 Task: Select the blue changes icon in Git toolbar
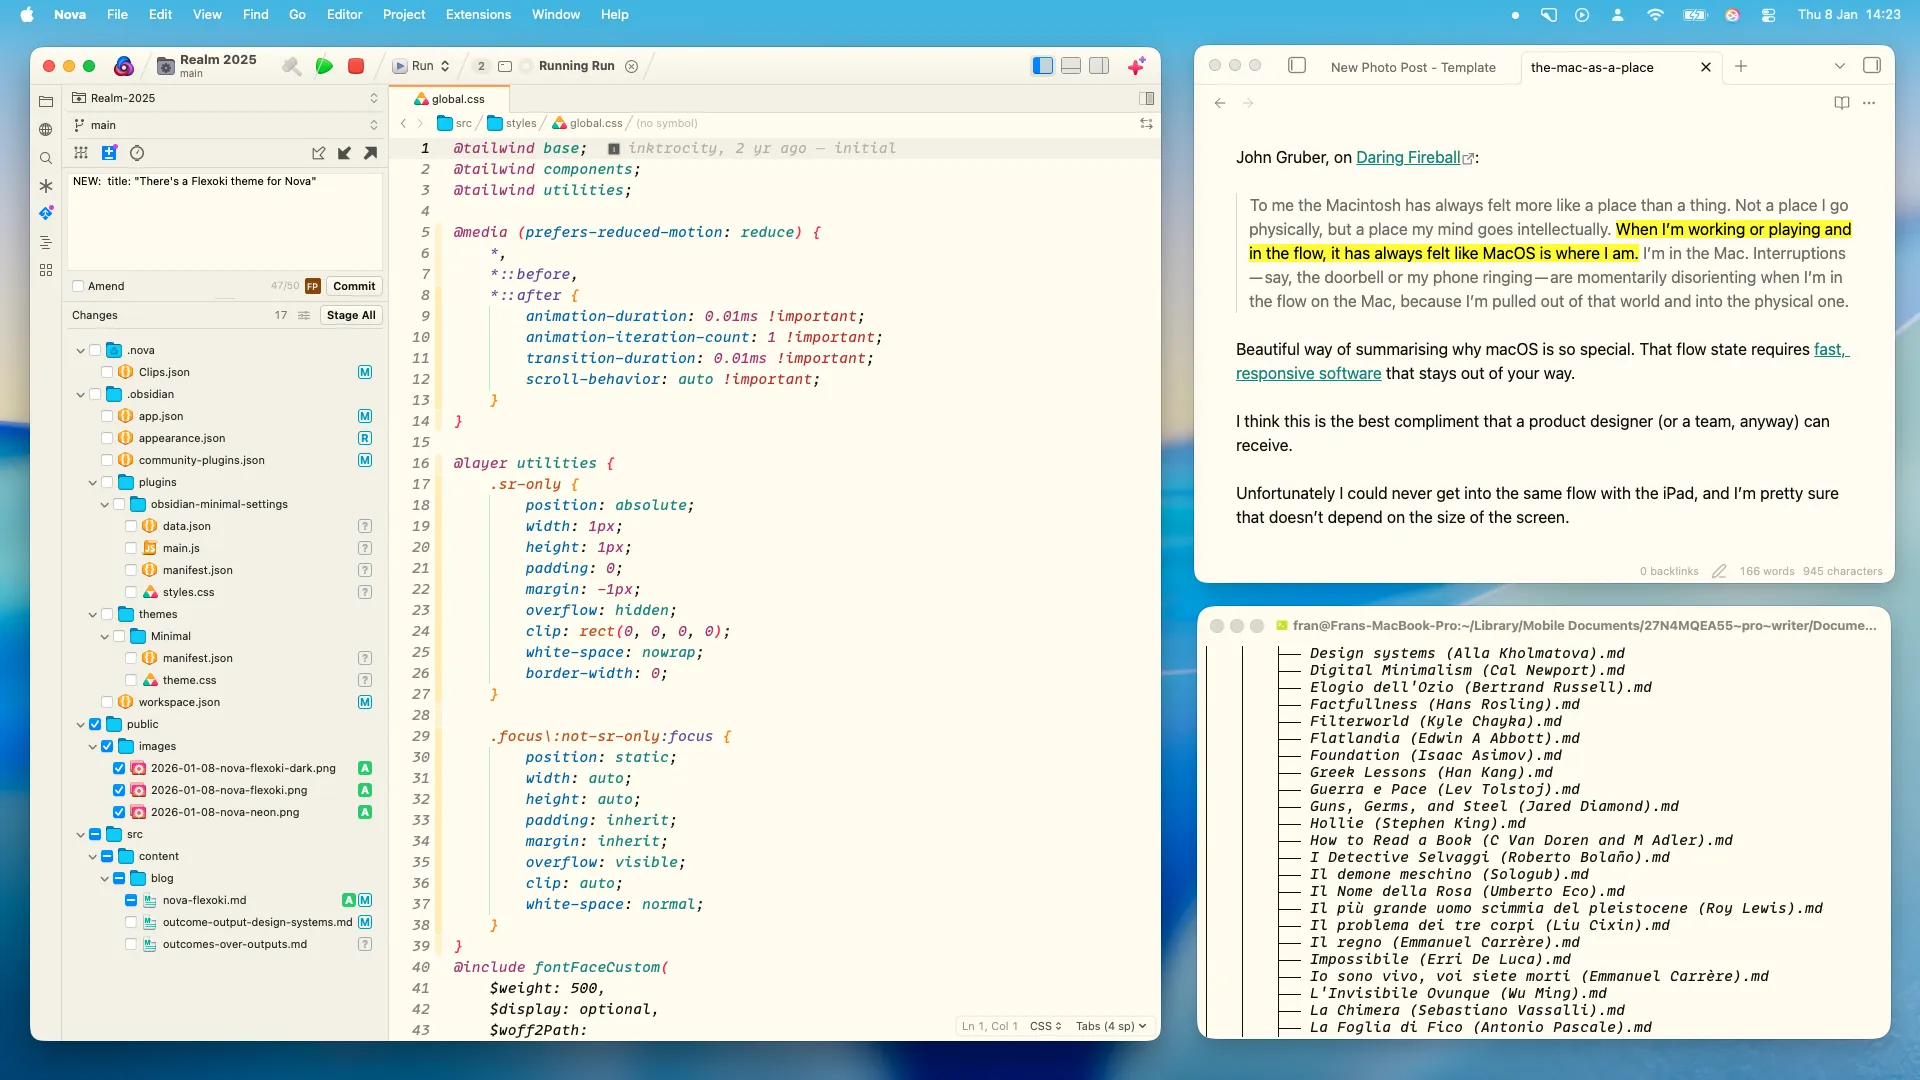(109, 153)
